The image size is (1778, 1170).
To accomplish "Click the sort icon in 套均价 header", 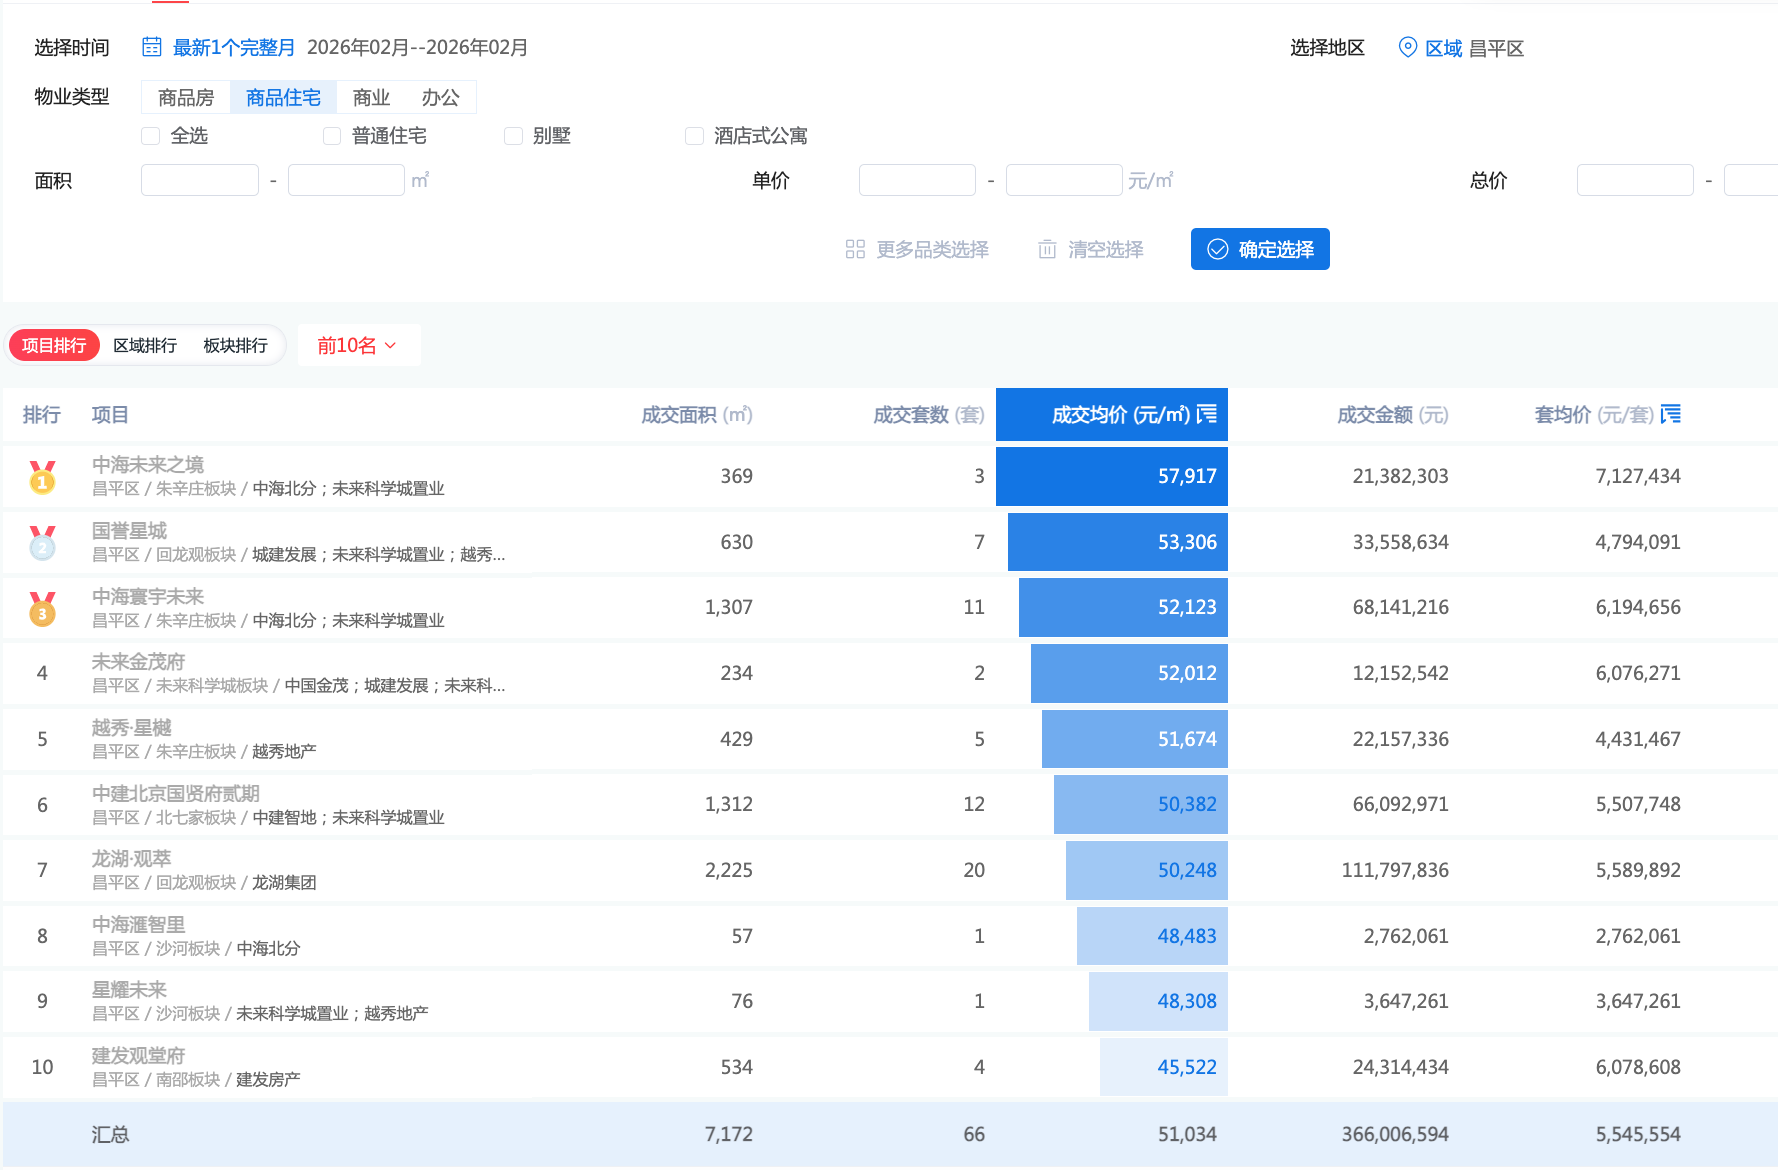I will tap(1670, 414).
